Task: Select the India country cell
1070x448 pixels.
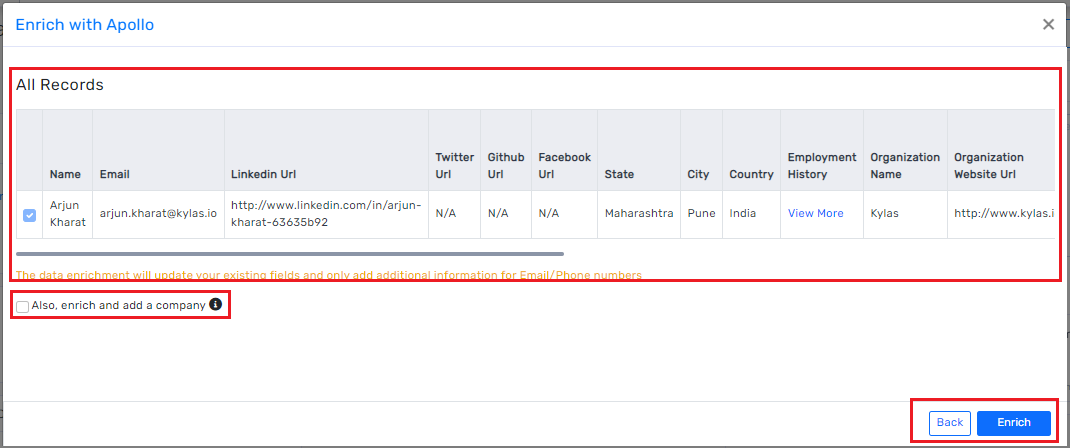Action: click(x=751, y=215)
